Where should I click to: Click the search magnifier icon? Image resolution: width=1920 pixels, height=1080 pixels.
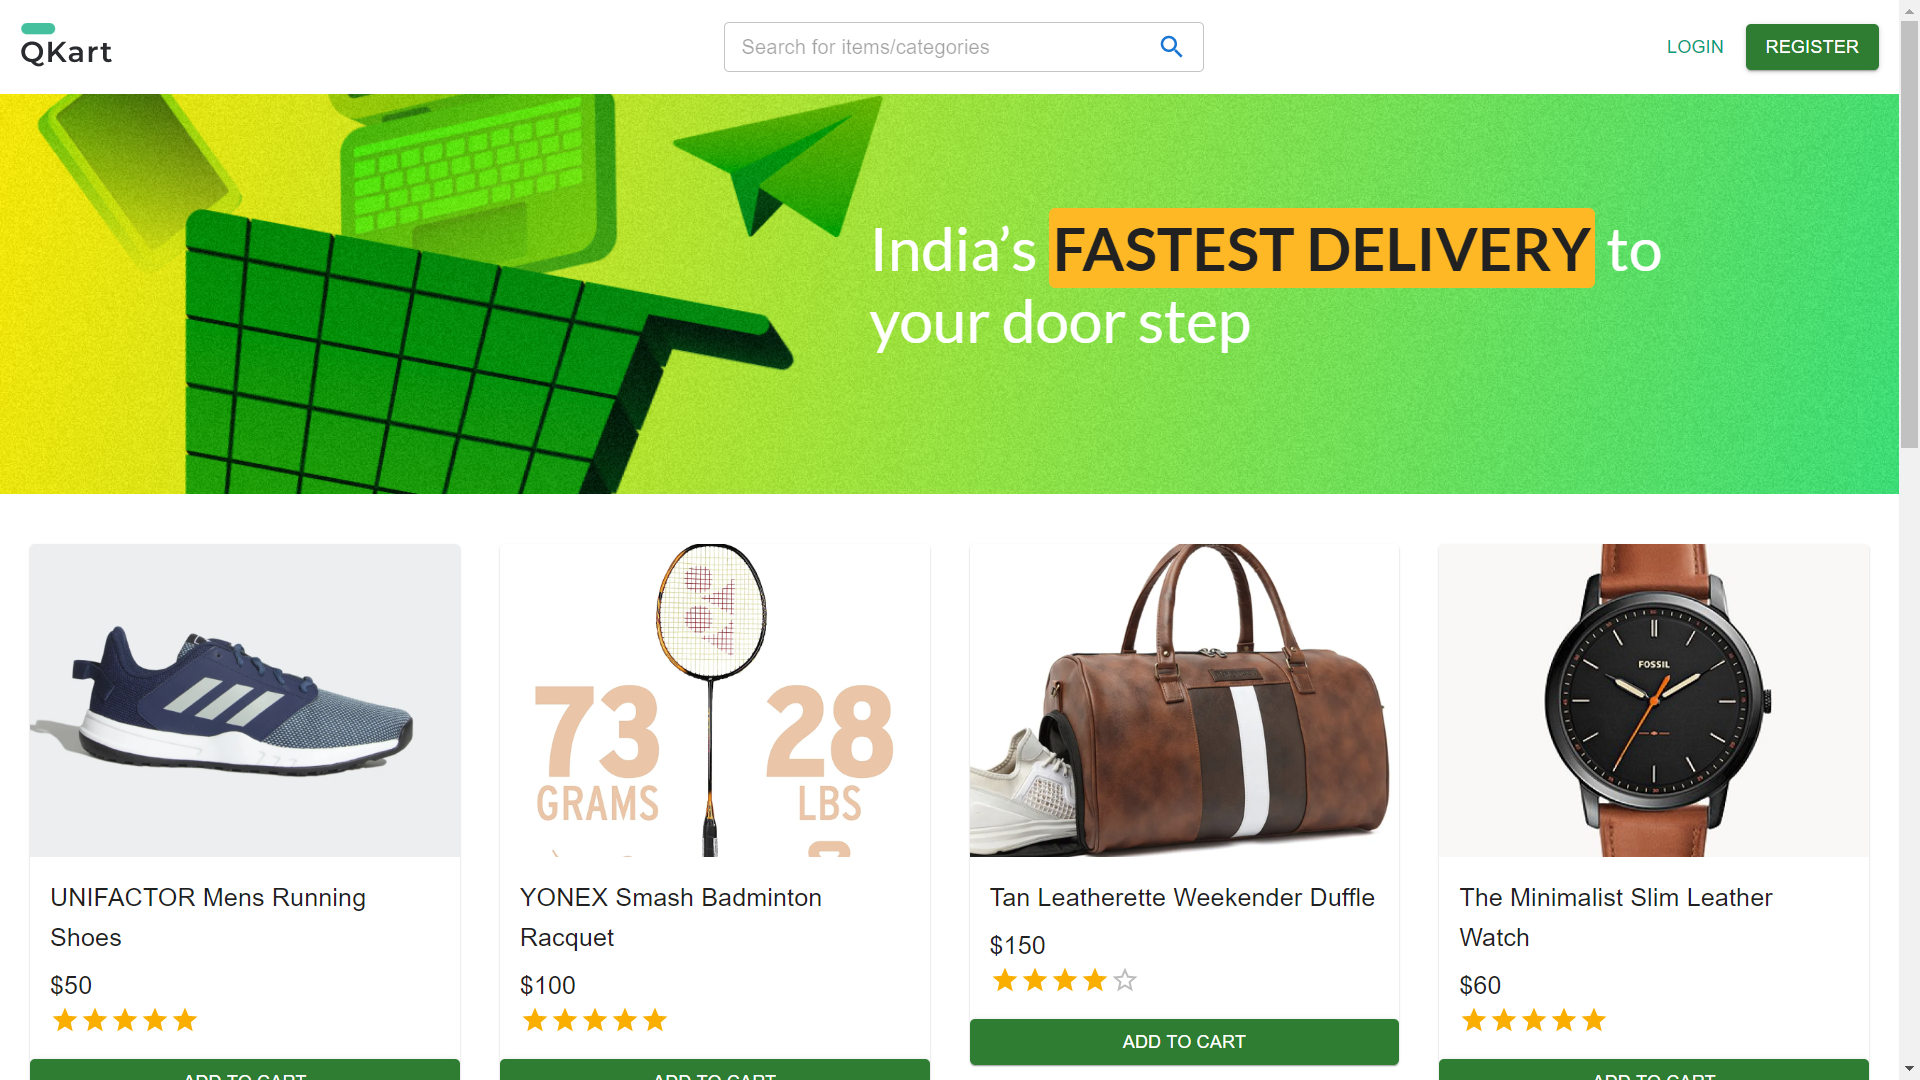(x=1171, y=47)
